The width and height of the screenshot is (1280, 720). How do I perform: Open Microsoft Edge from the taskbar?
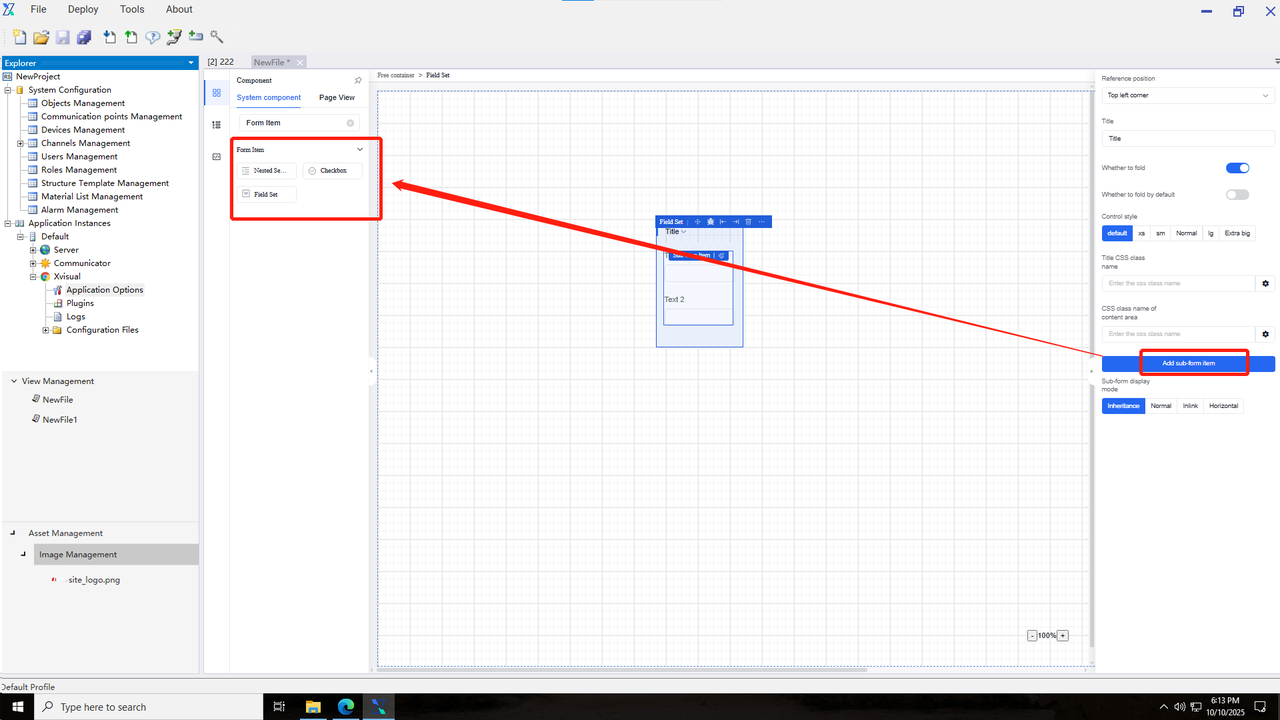[x=345, y=707]
